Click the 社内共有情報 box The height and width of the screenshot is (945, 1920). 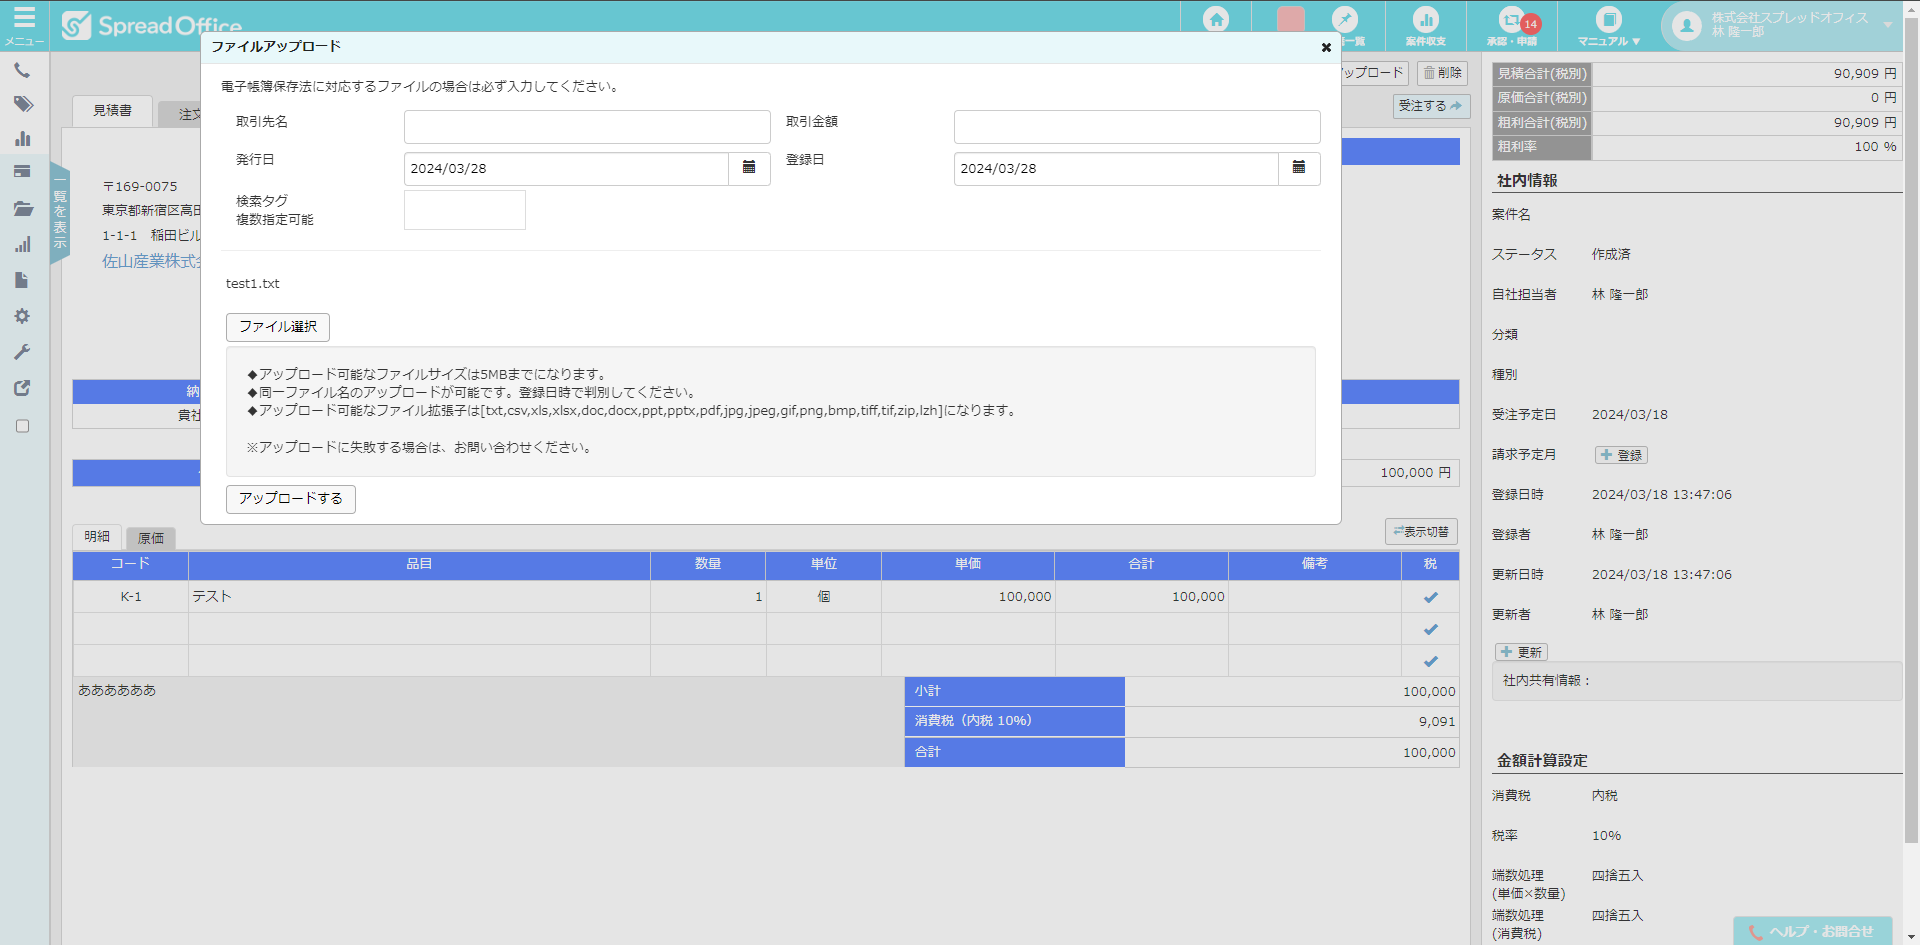1697,681
